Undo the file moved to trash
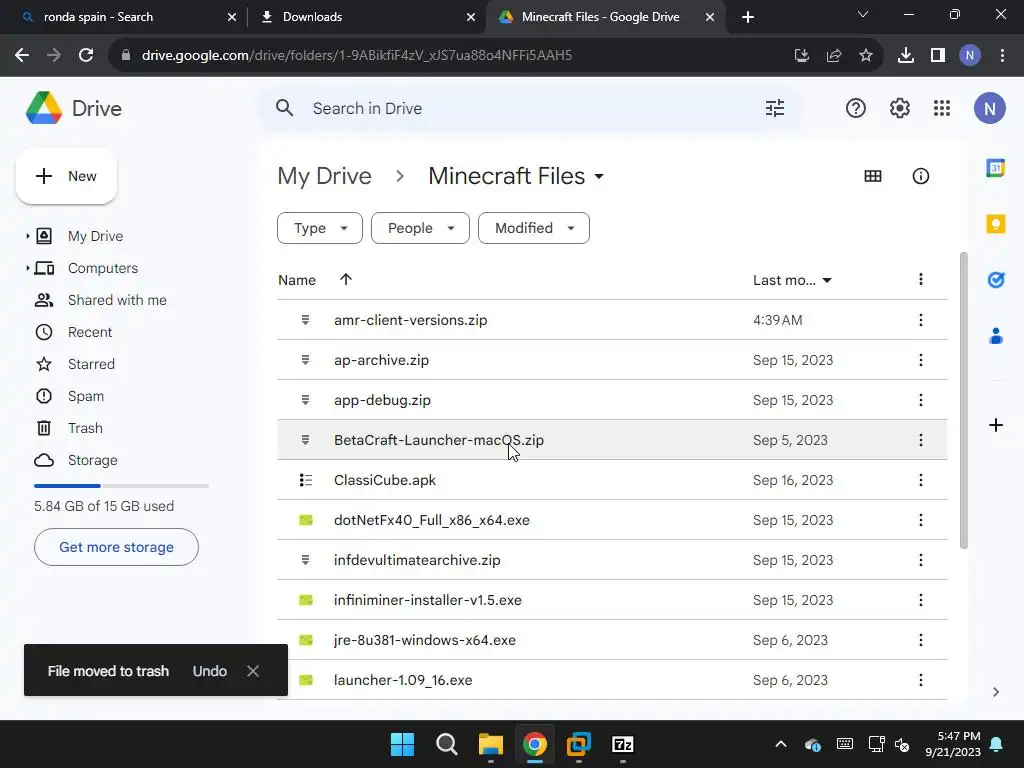The width and height of the screenshot is (1024, 768). click(210, 671)
